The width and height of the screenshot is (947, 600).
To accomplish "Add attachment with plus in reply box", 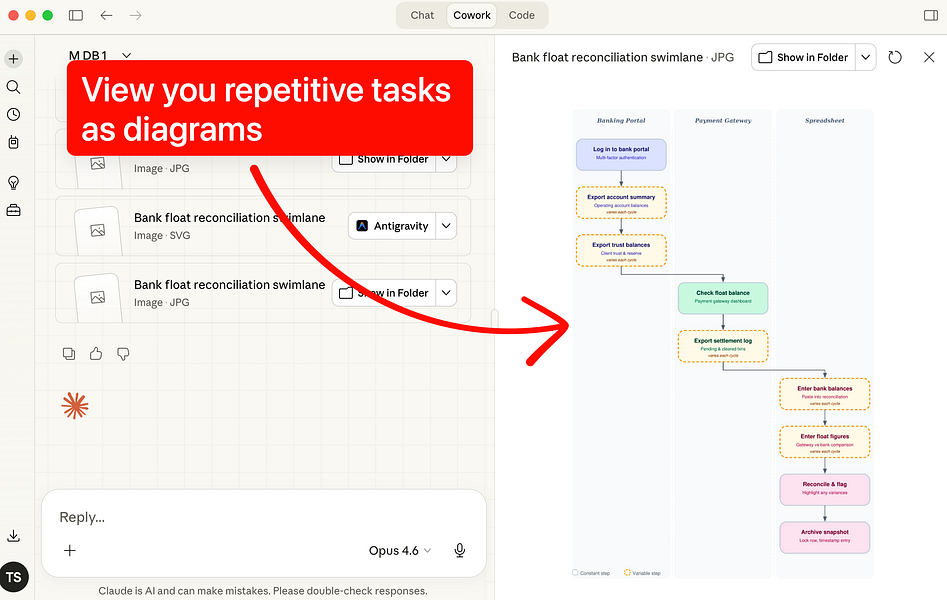I will tap(70, 550).
